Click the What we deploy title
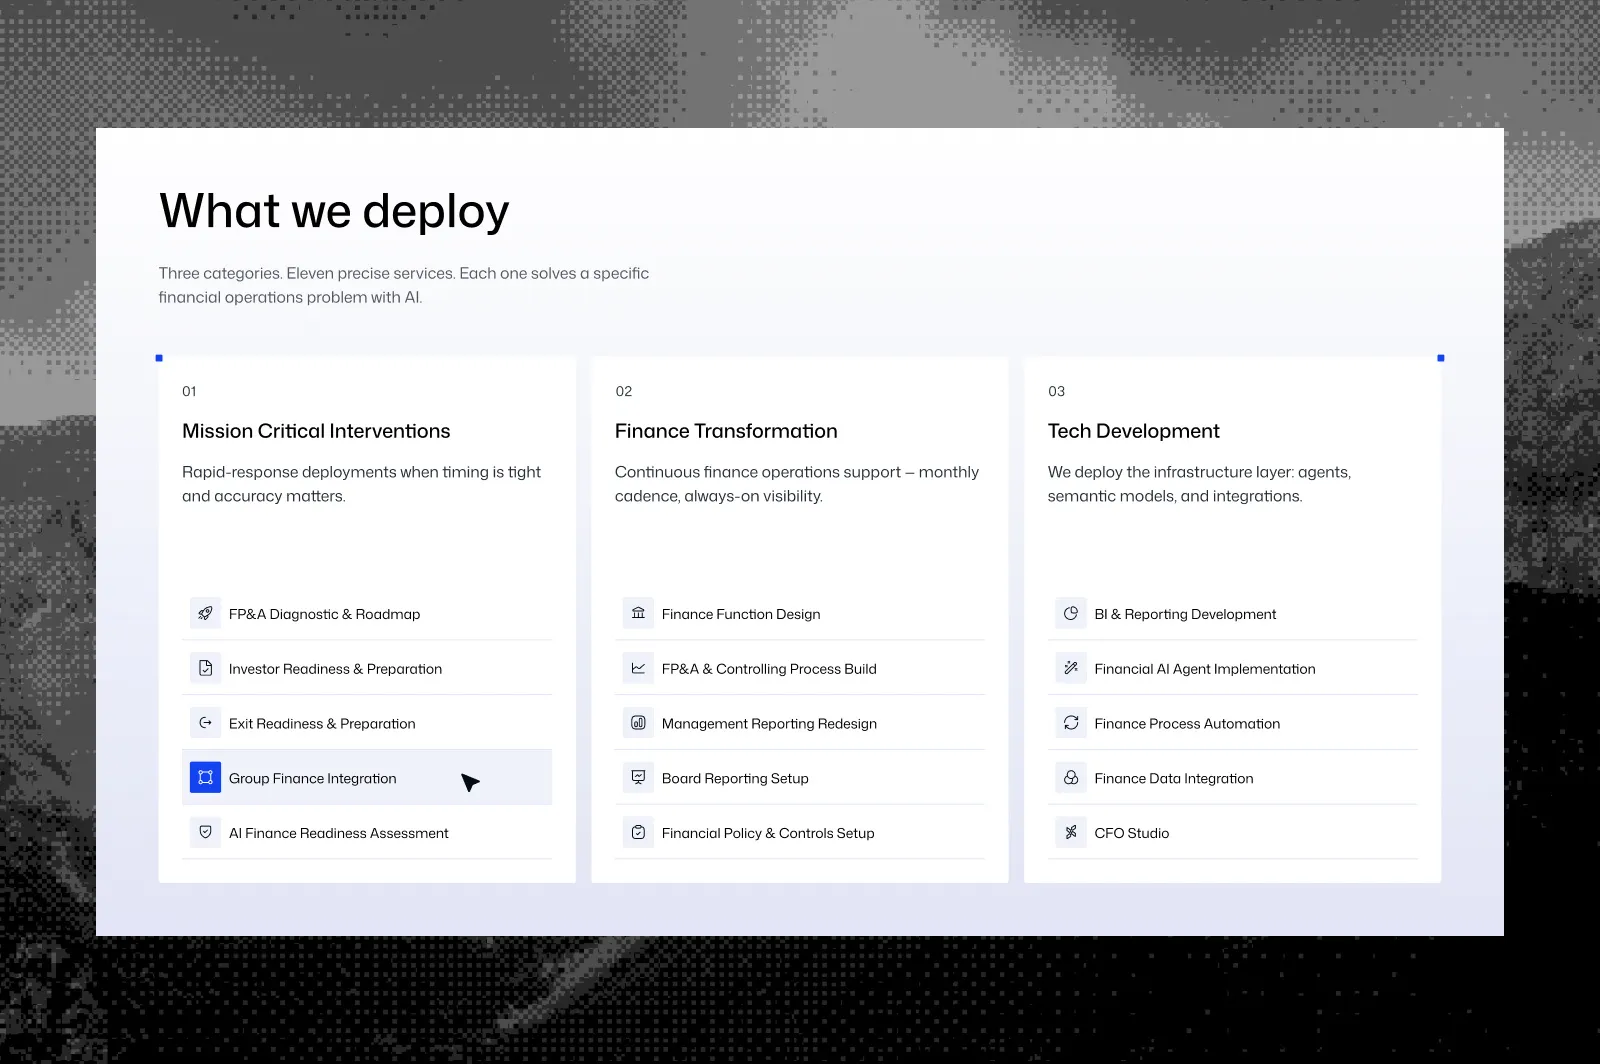 pos(334,212)
